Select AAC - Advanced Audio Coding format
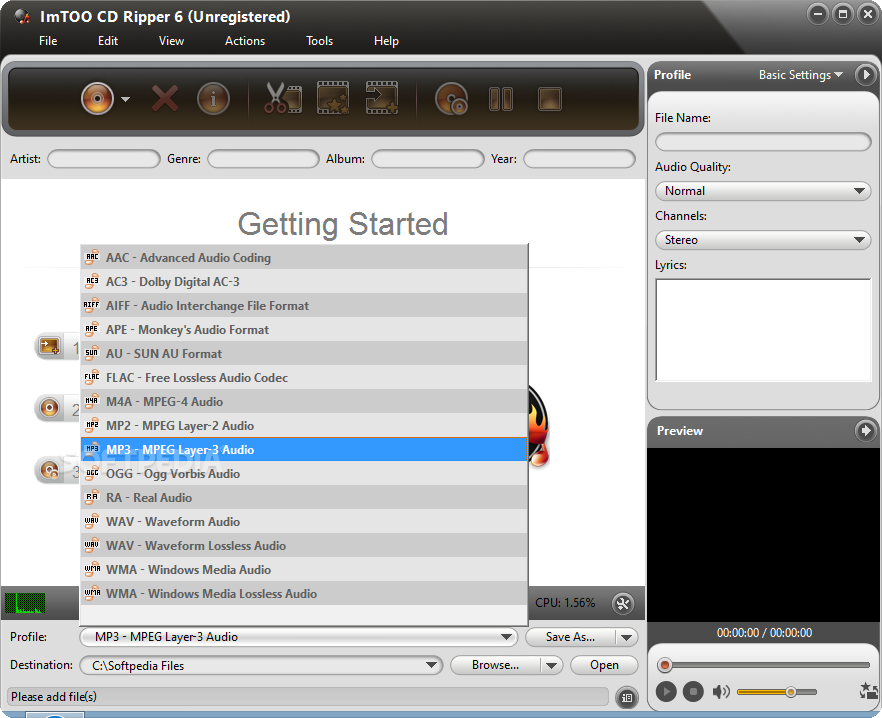The width and height of the screenshot is (882, 718). (x=304, y=258)
